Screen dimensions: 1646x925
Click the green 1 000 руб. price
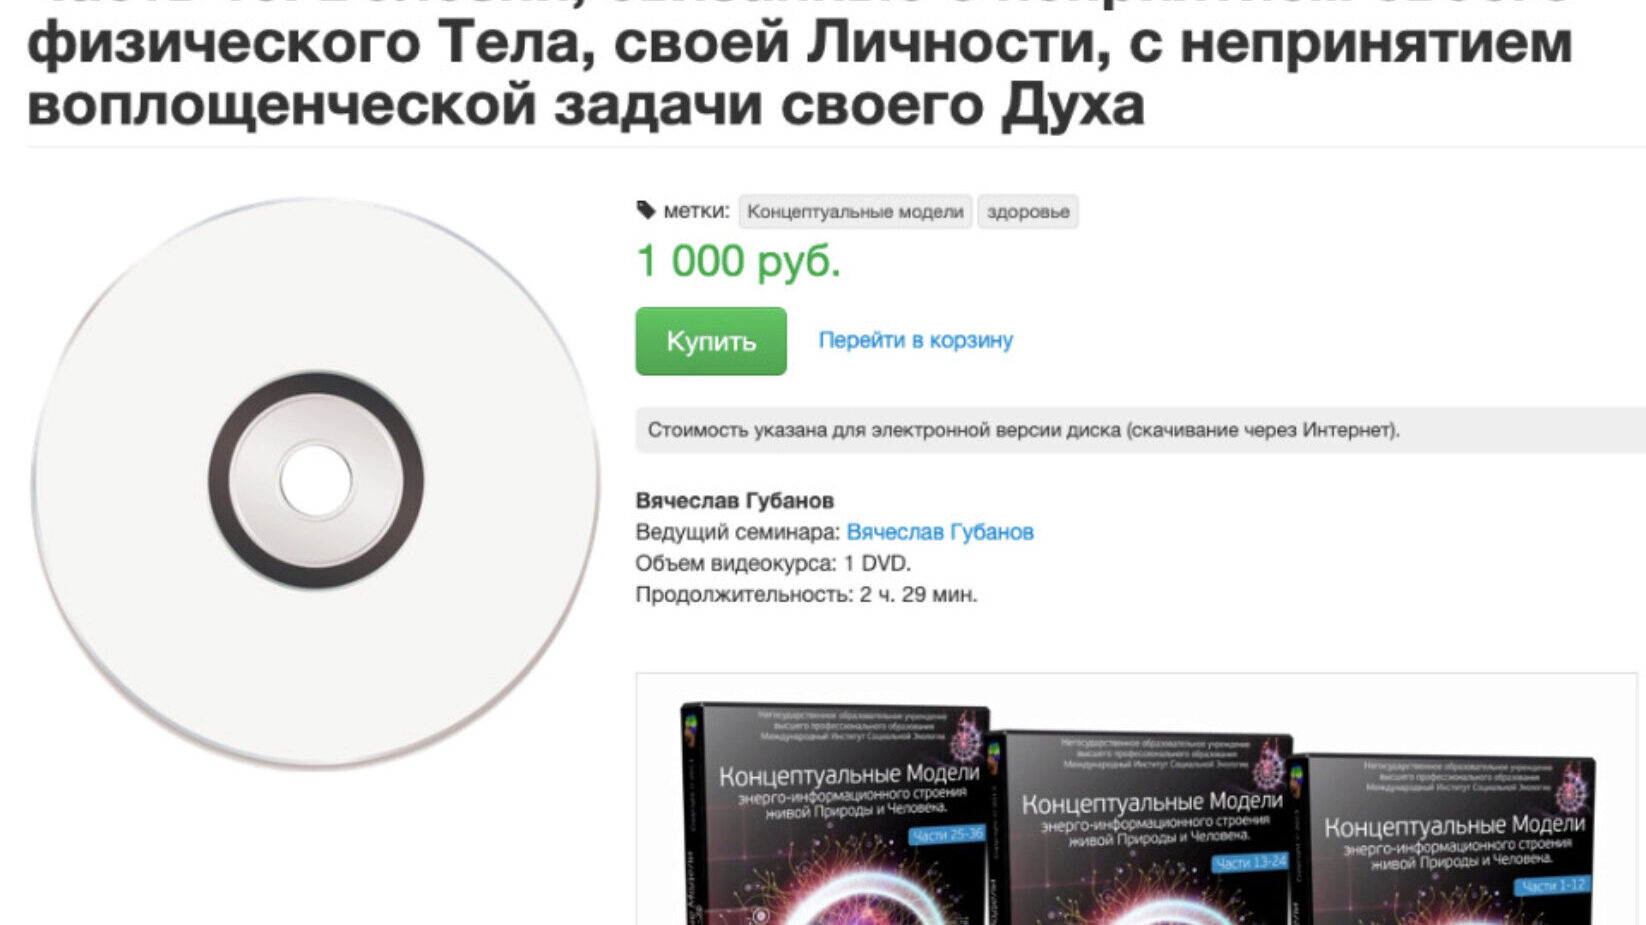[x=738, y=261]
